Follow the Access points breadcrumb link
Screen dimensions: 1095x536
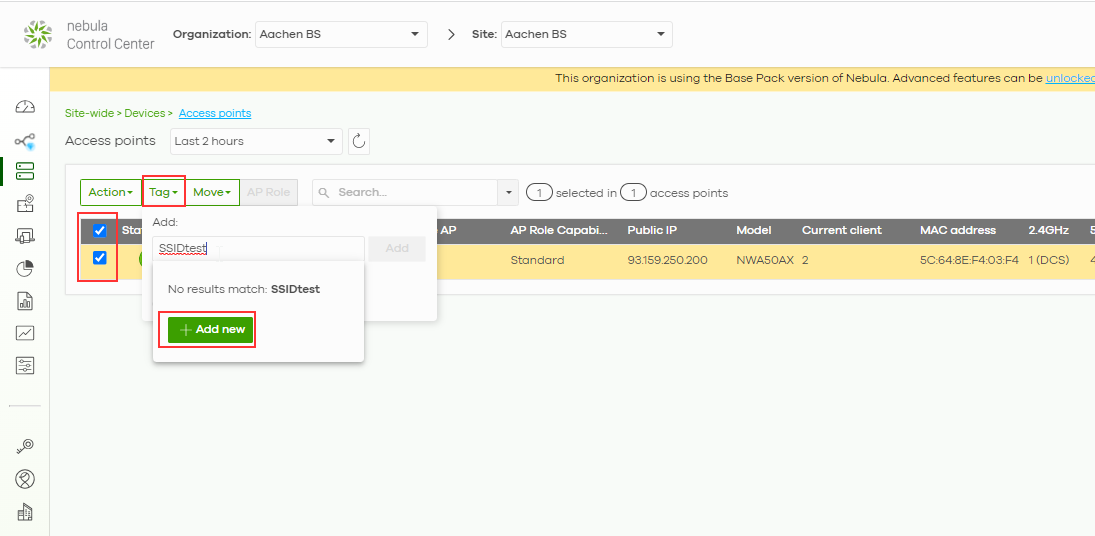215,114
